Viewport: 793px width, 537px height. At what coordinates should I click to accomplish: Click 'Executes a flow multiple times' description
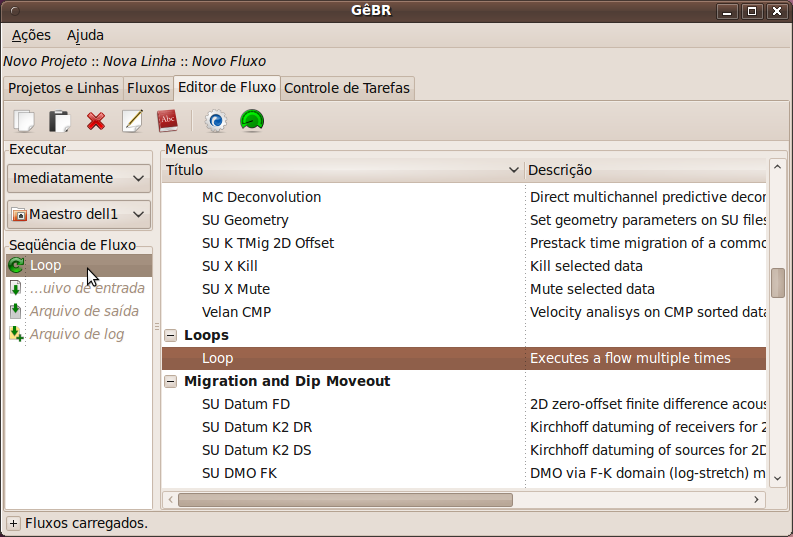click(630, 359)
